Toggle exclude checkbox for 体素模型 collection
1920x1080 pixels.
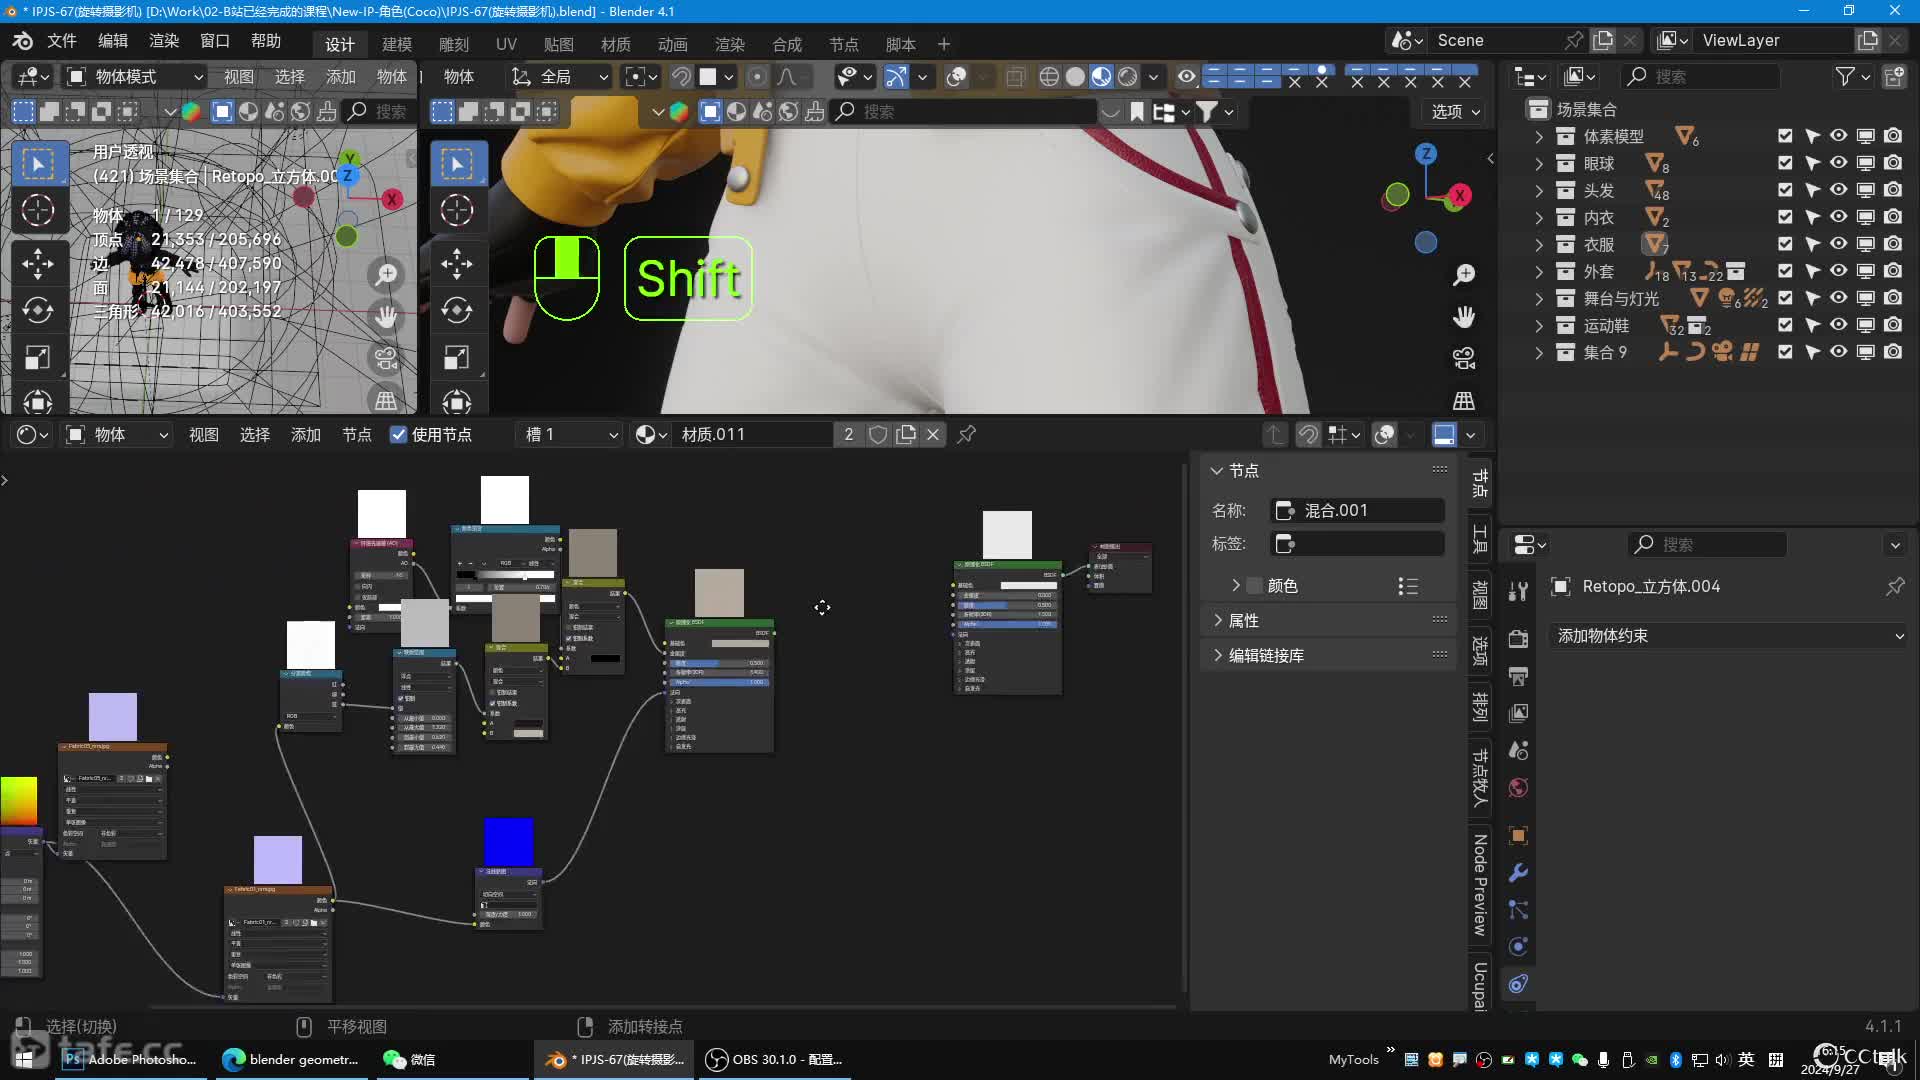(x=1785, y=136)
